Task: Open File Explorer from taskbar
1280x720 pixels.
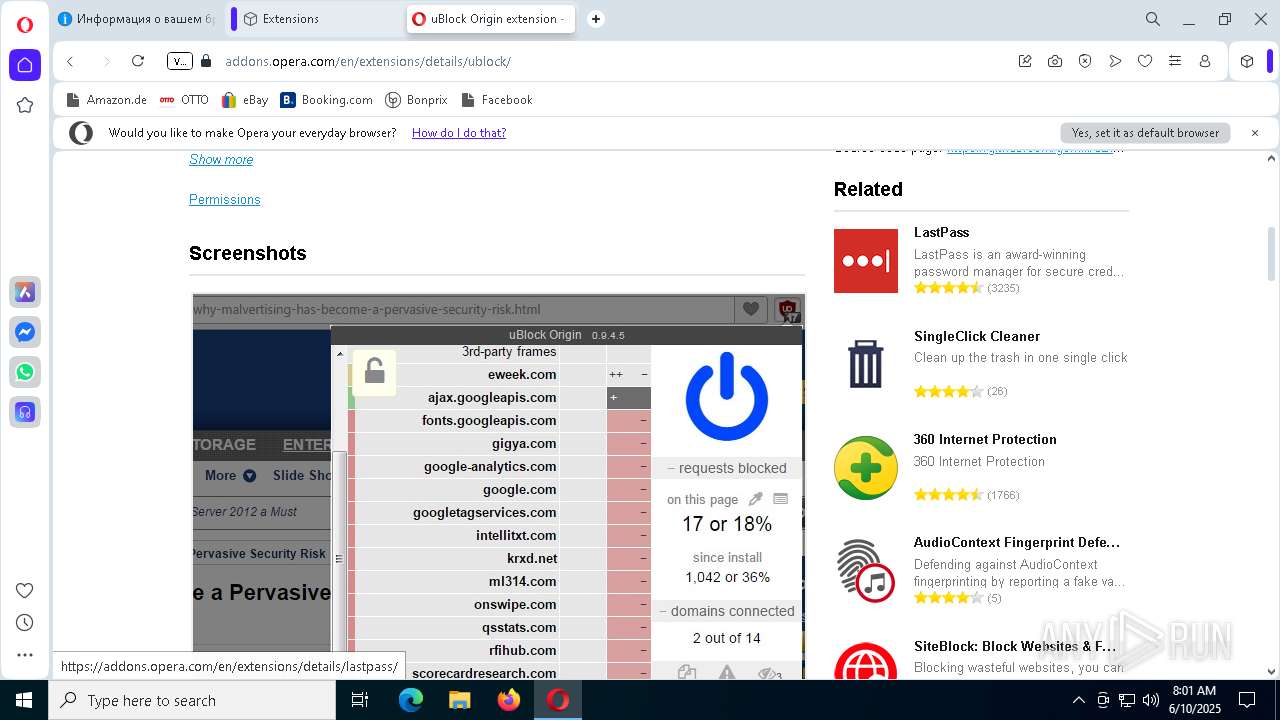Action: coord(459,700)
